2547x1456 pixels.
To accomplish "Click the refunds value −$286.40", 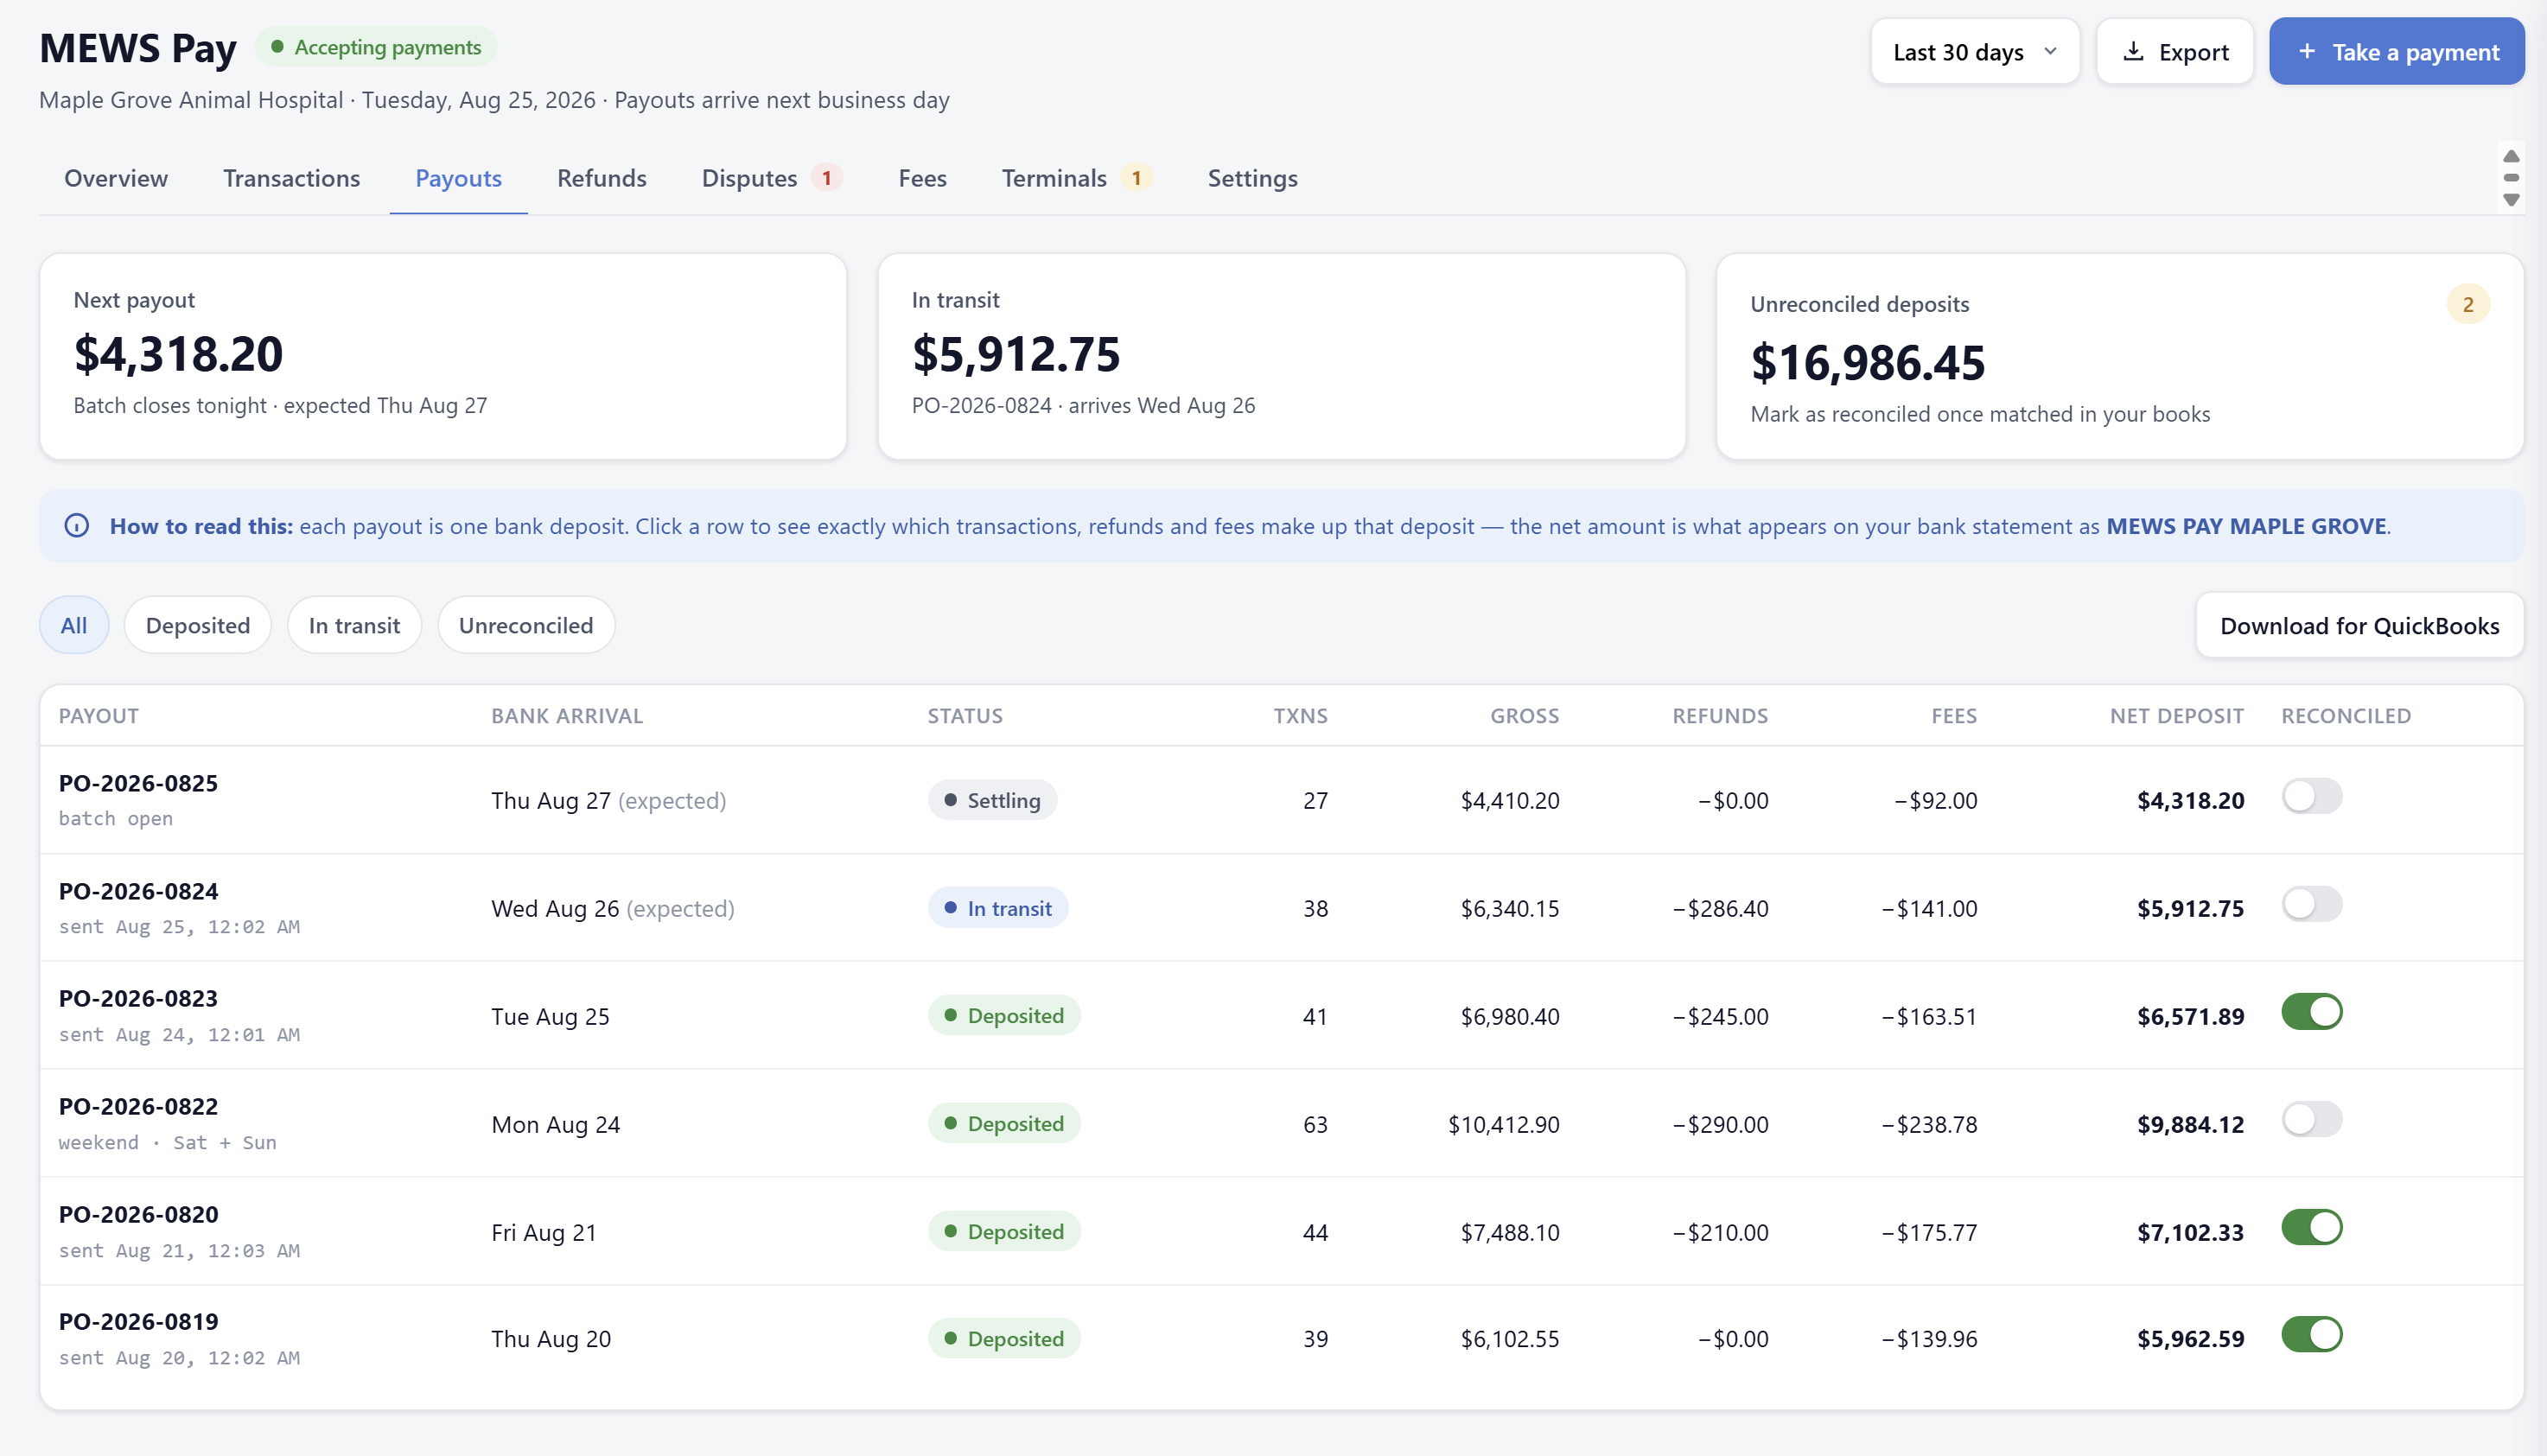I will click(x=1720, y=908).
